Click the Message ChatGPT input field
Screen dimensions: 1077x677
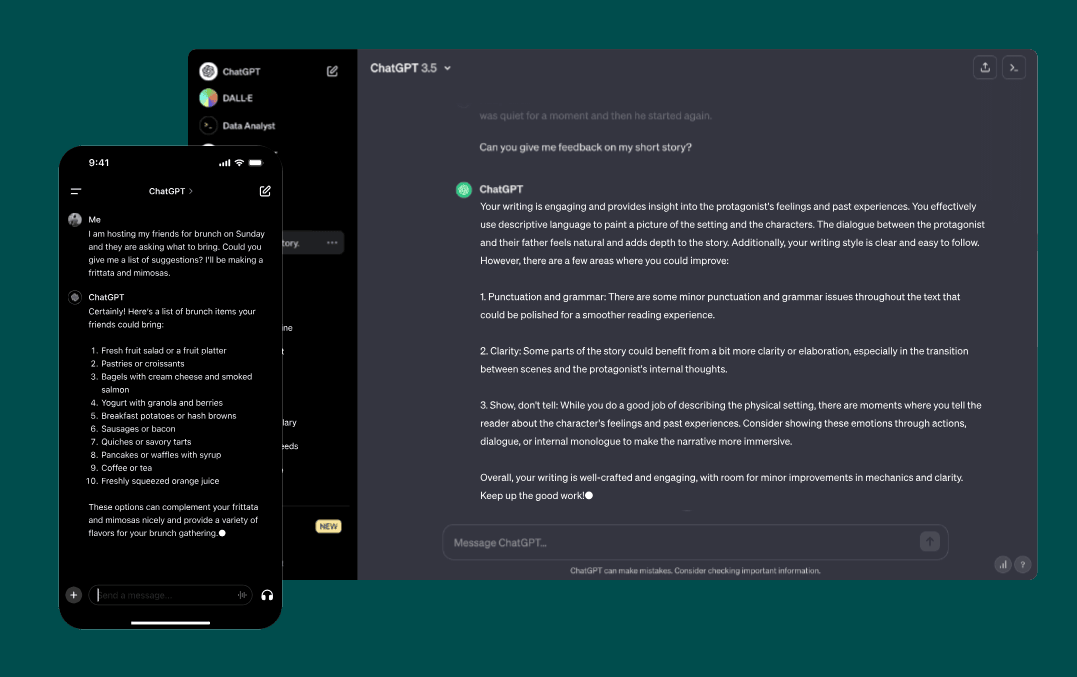[680, 542]
